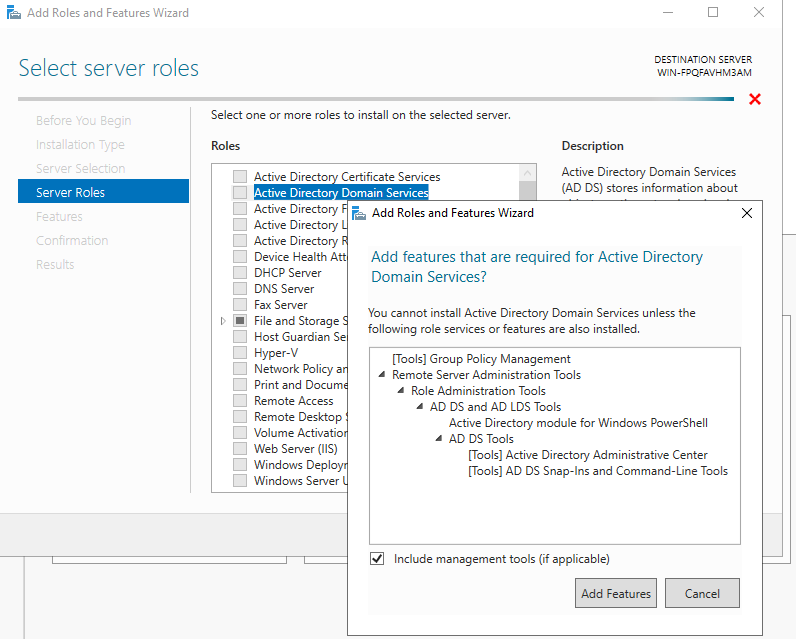The width and height of the screenshot is (796, 639).
Task: Go to Server Selection step
Action: [x=81, y=169]
